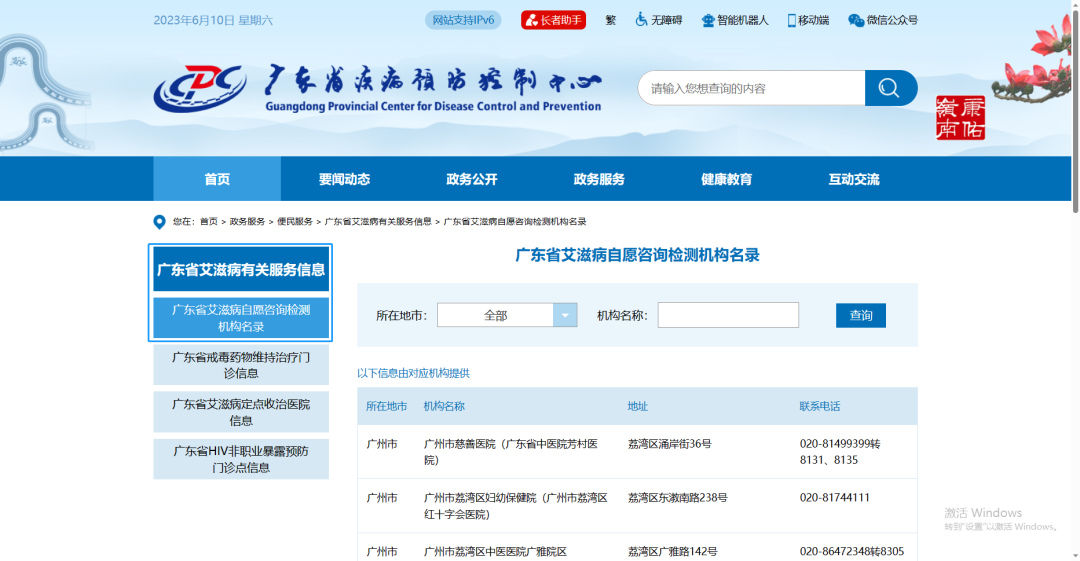The image size is (1080, 561).
Task: Select sidebar 广东省戒毒药物维持治疗门诊信息
Action: point(241,365)
